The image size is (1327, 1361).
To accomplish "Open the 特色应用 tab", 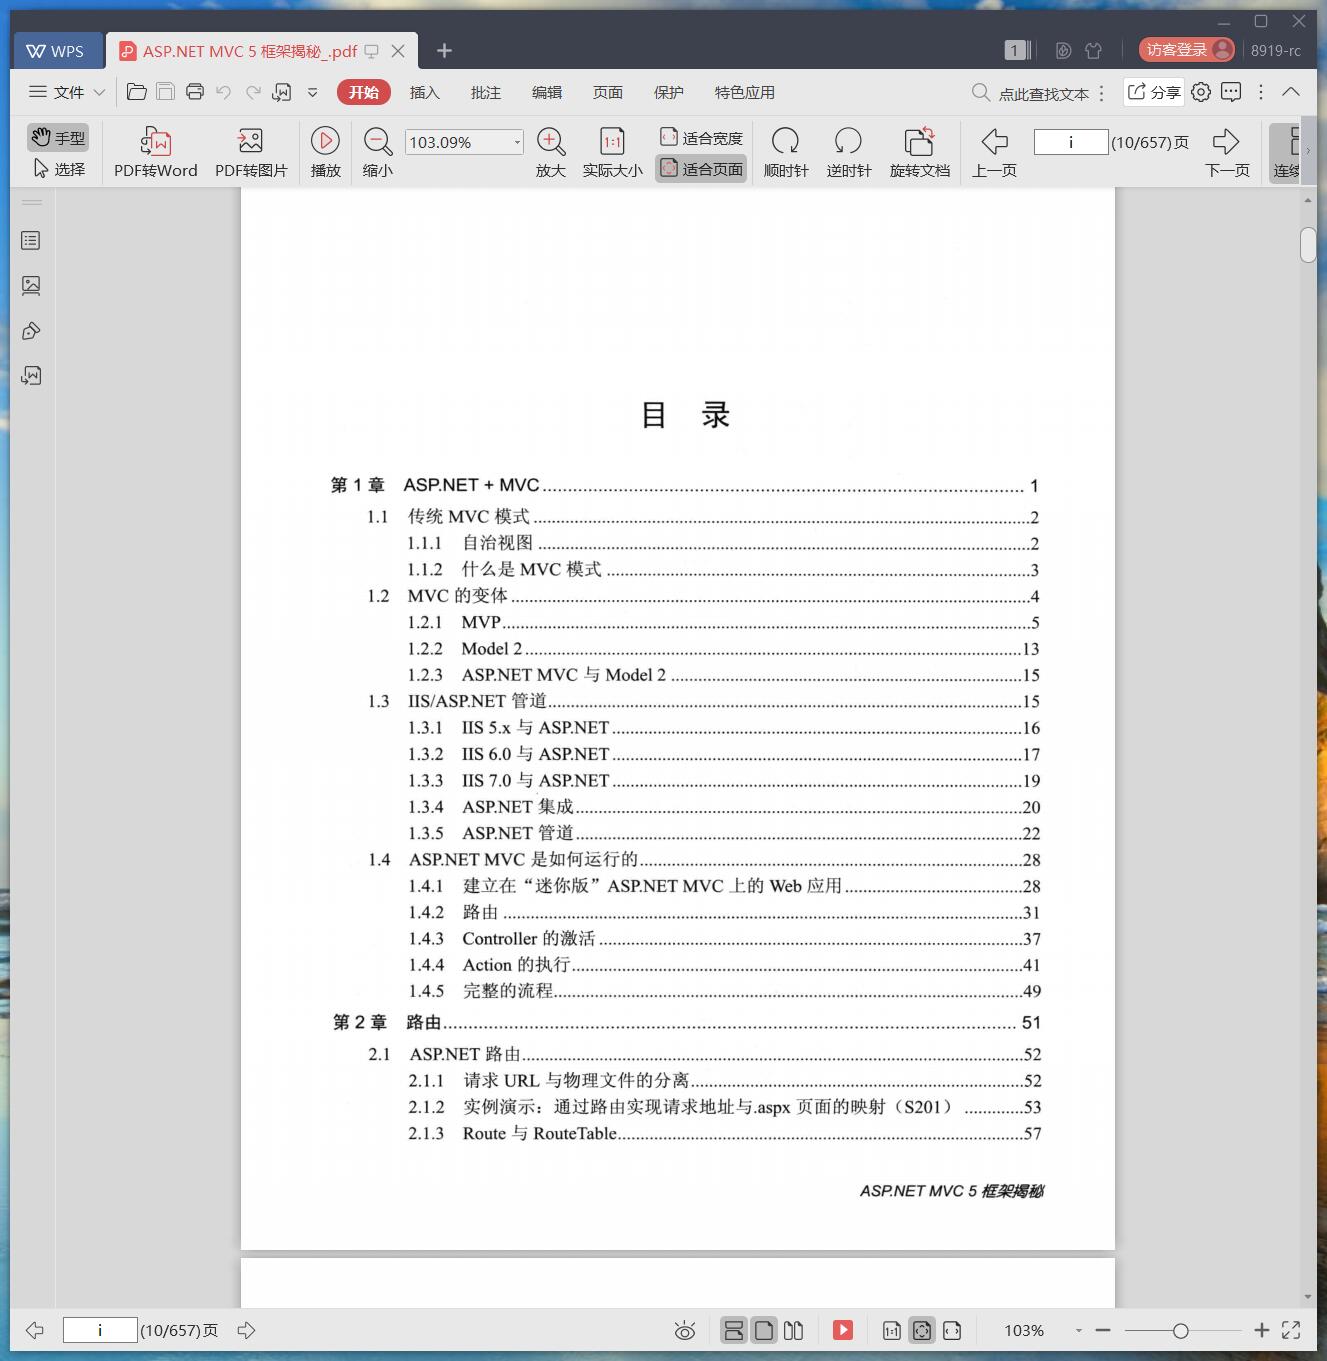I will click(745, 92).
